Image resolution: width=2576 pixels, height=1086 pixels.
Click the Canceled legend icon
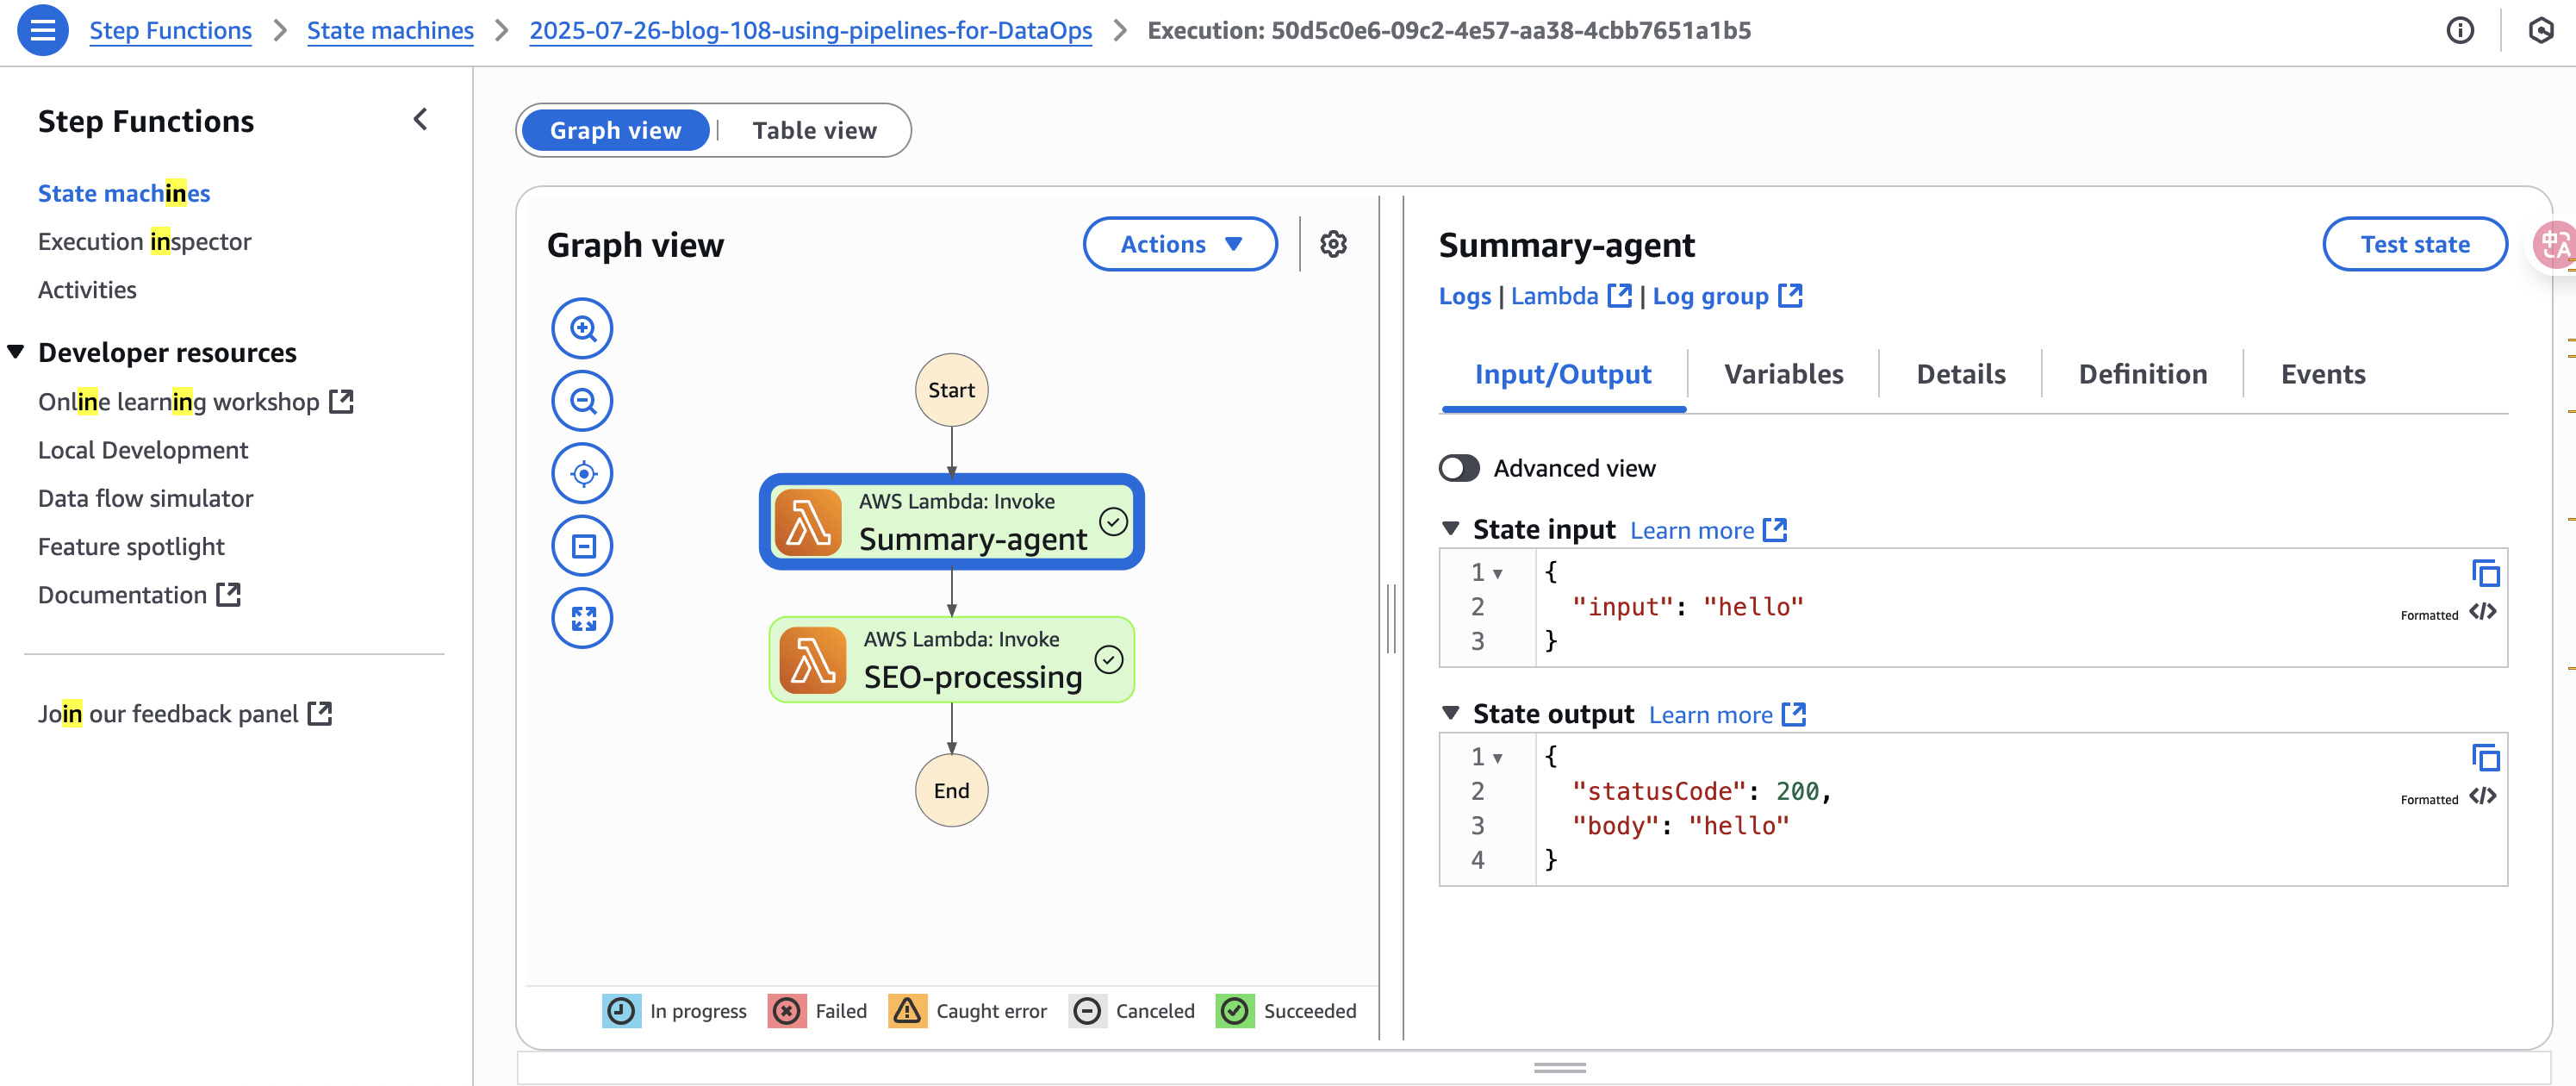point(1087,1011)
